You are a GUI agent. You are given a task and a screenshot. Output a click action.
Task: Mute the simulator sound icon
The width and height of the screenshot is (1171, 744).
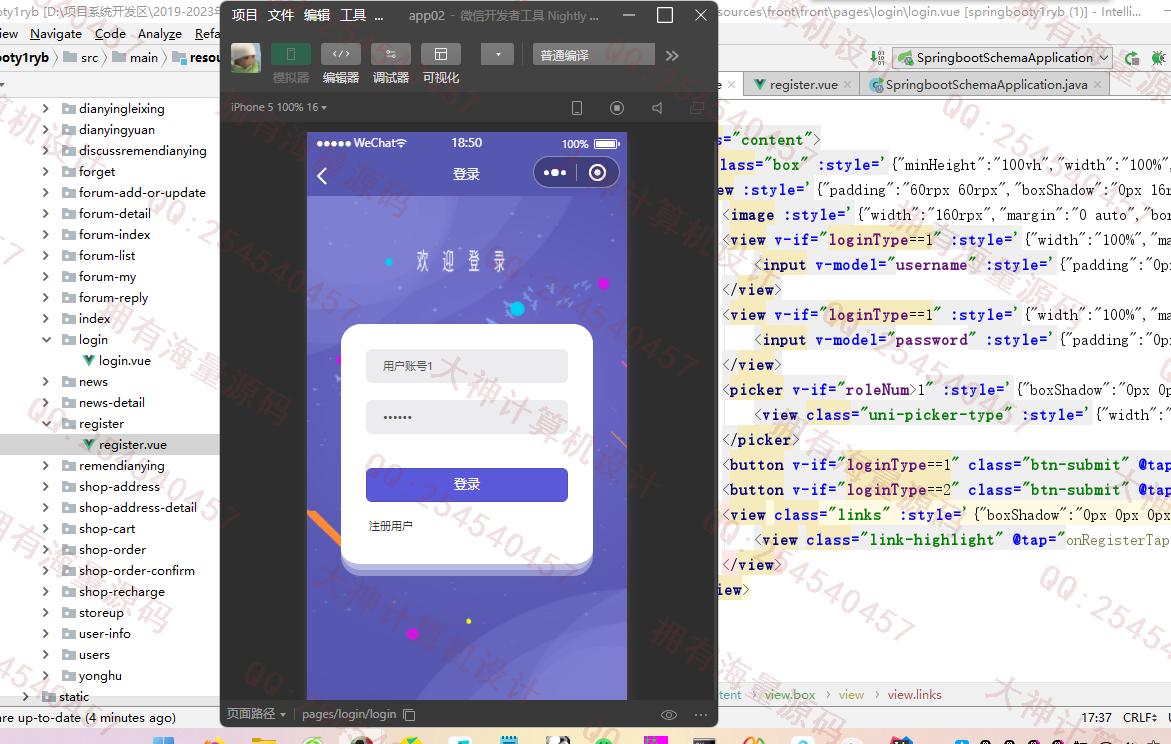(x=657, y=108)
